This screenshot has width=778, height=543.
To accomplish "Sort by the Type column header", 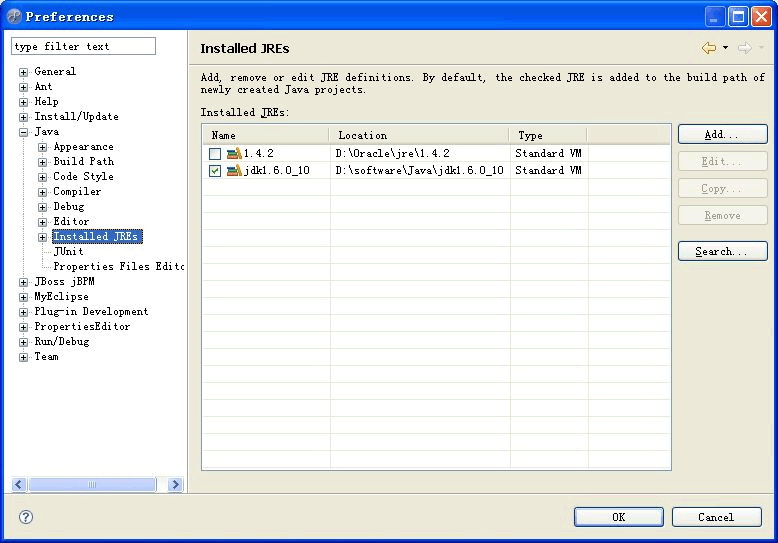I will point(548,135).
